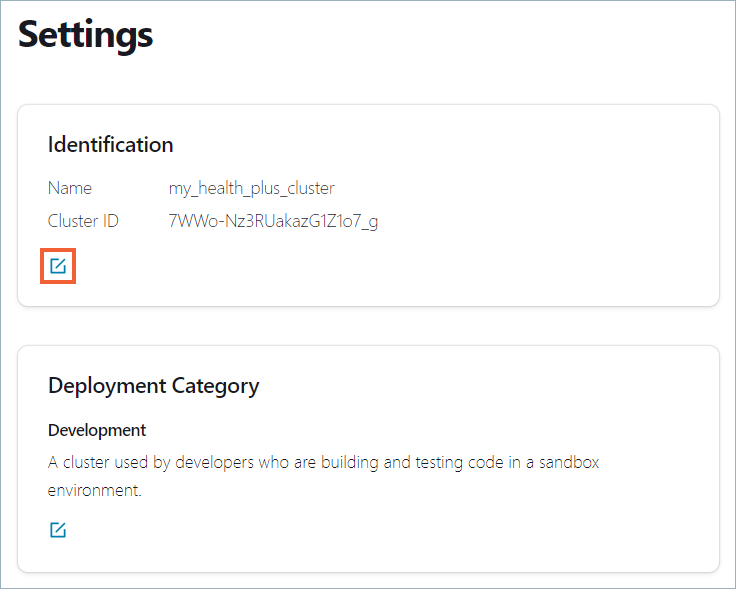Select the bold Development category label
This screenshot has height=589, width=736.
(x=97, y=430)
